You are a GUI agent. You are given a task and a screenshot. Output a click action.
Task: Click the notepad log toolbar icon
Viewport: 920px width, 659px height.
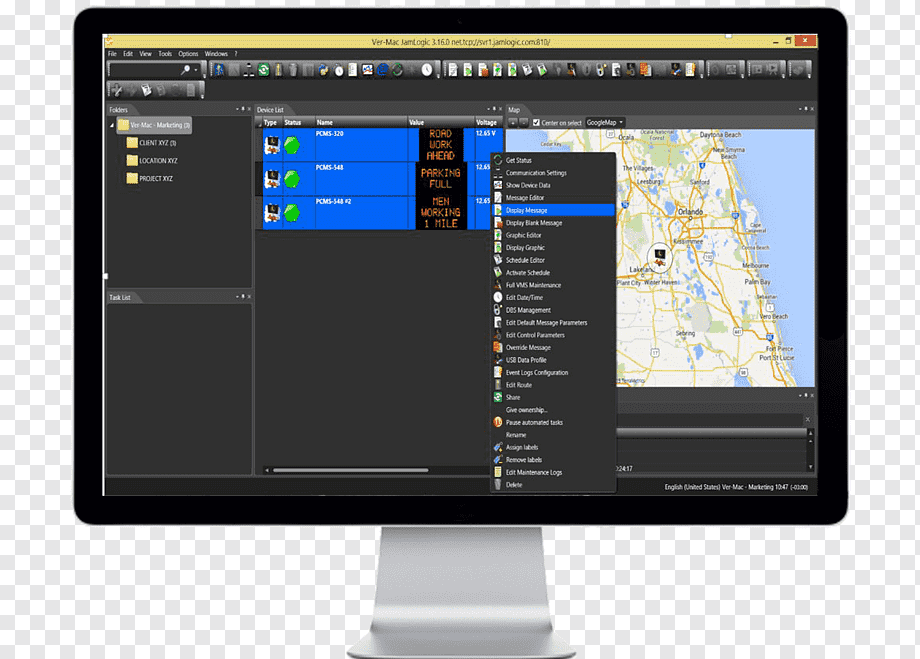point(690,70)
